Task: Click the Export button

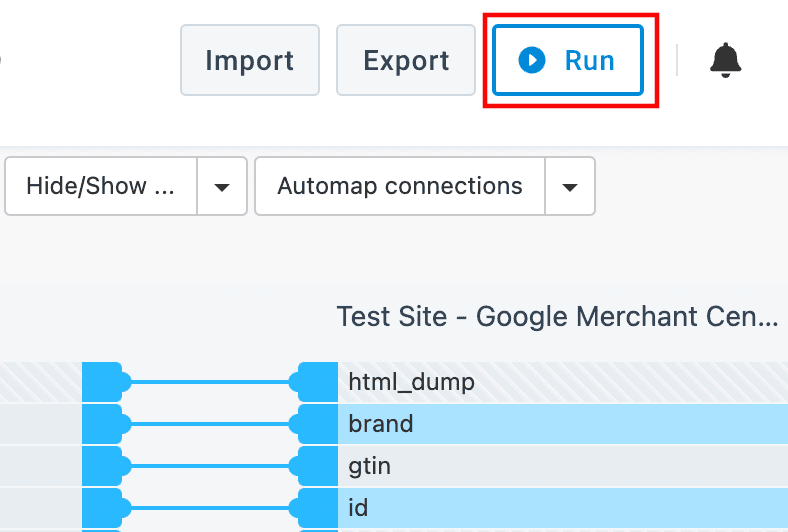Action: coord(406,60)
